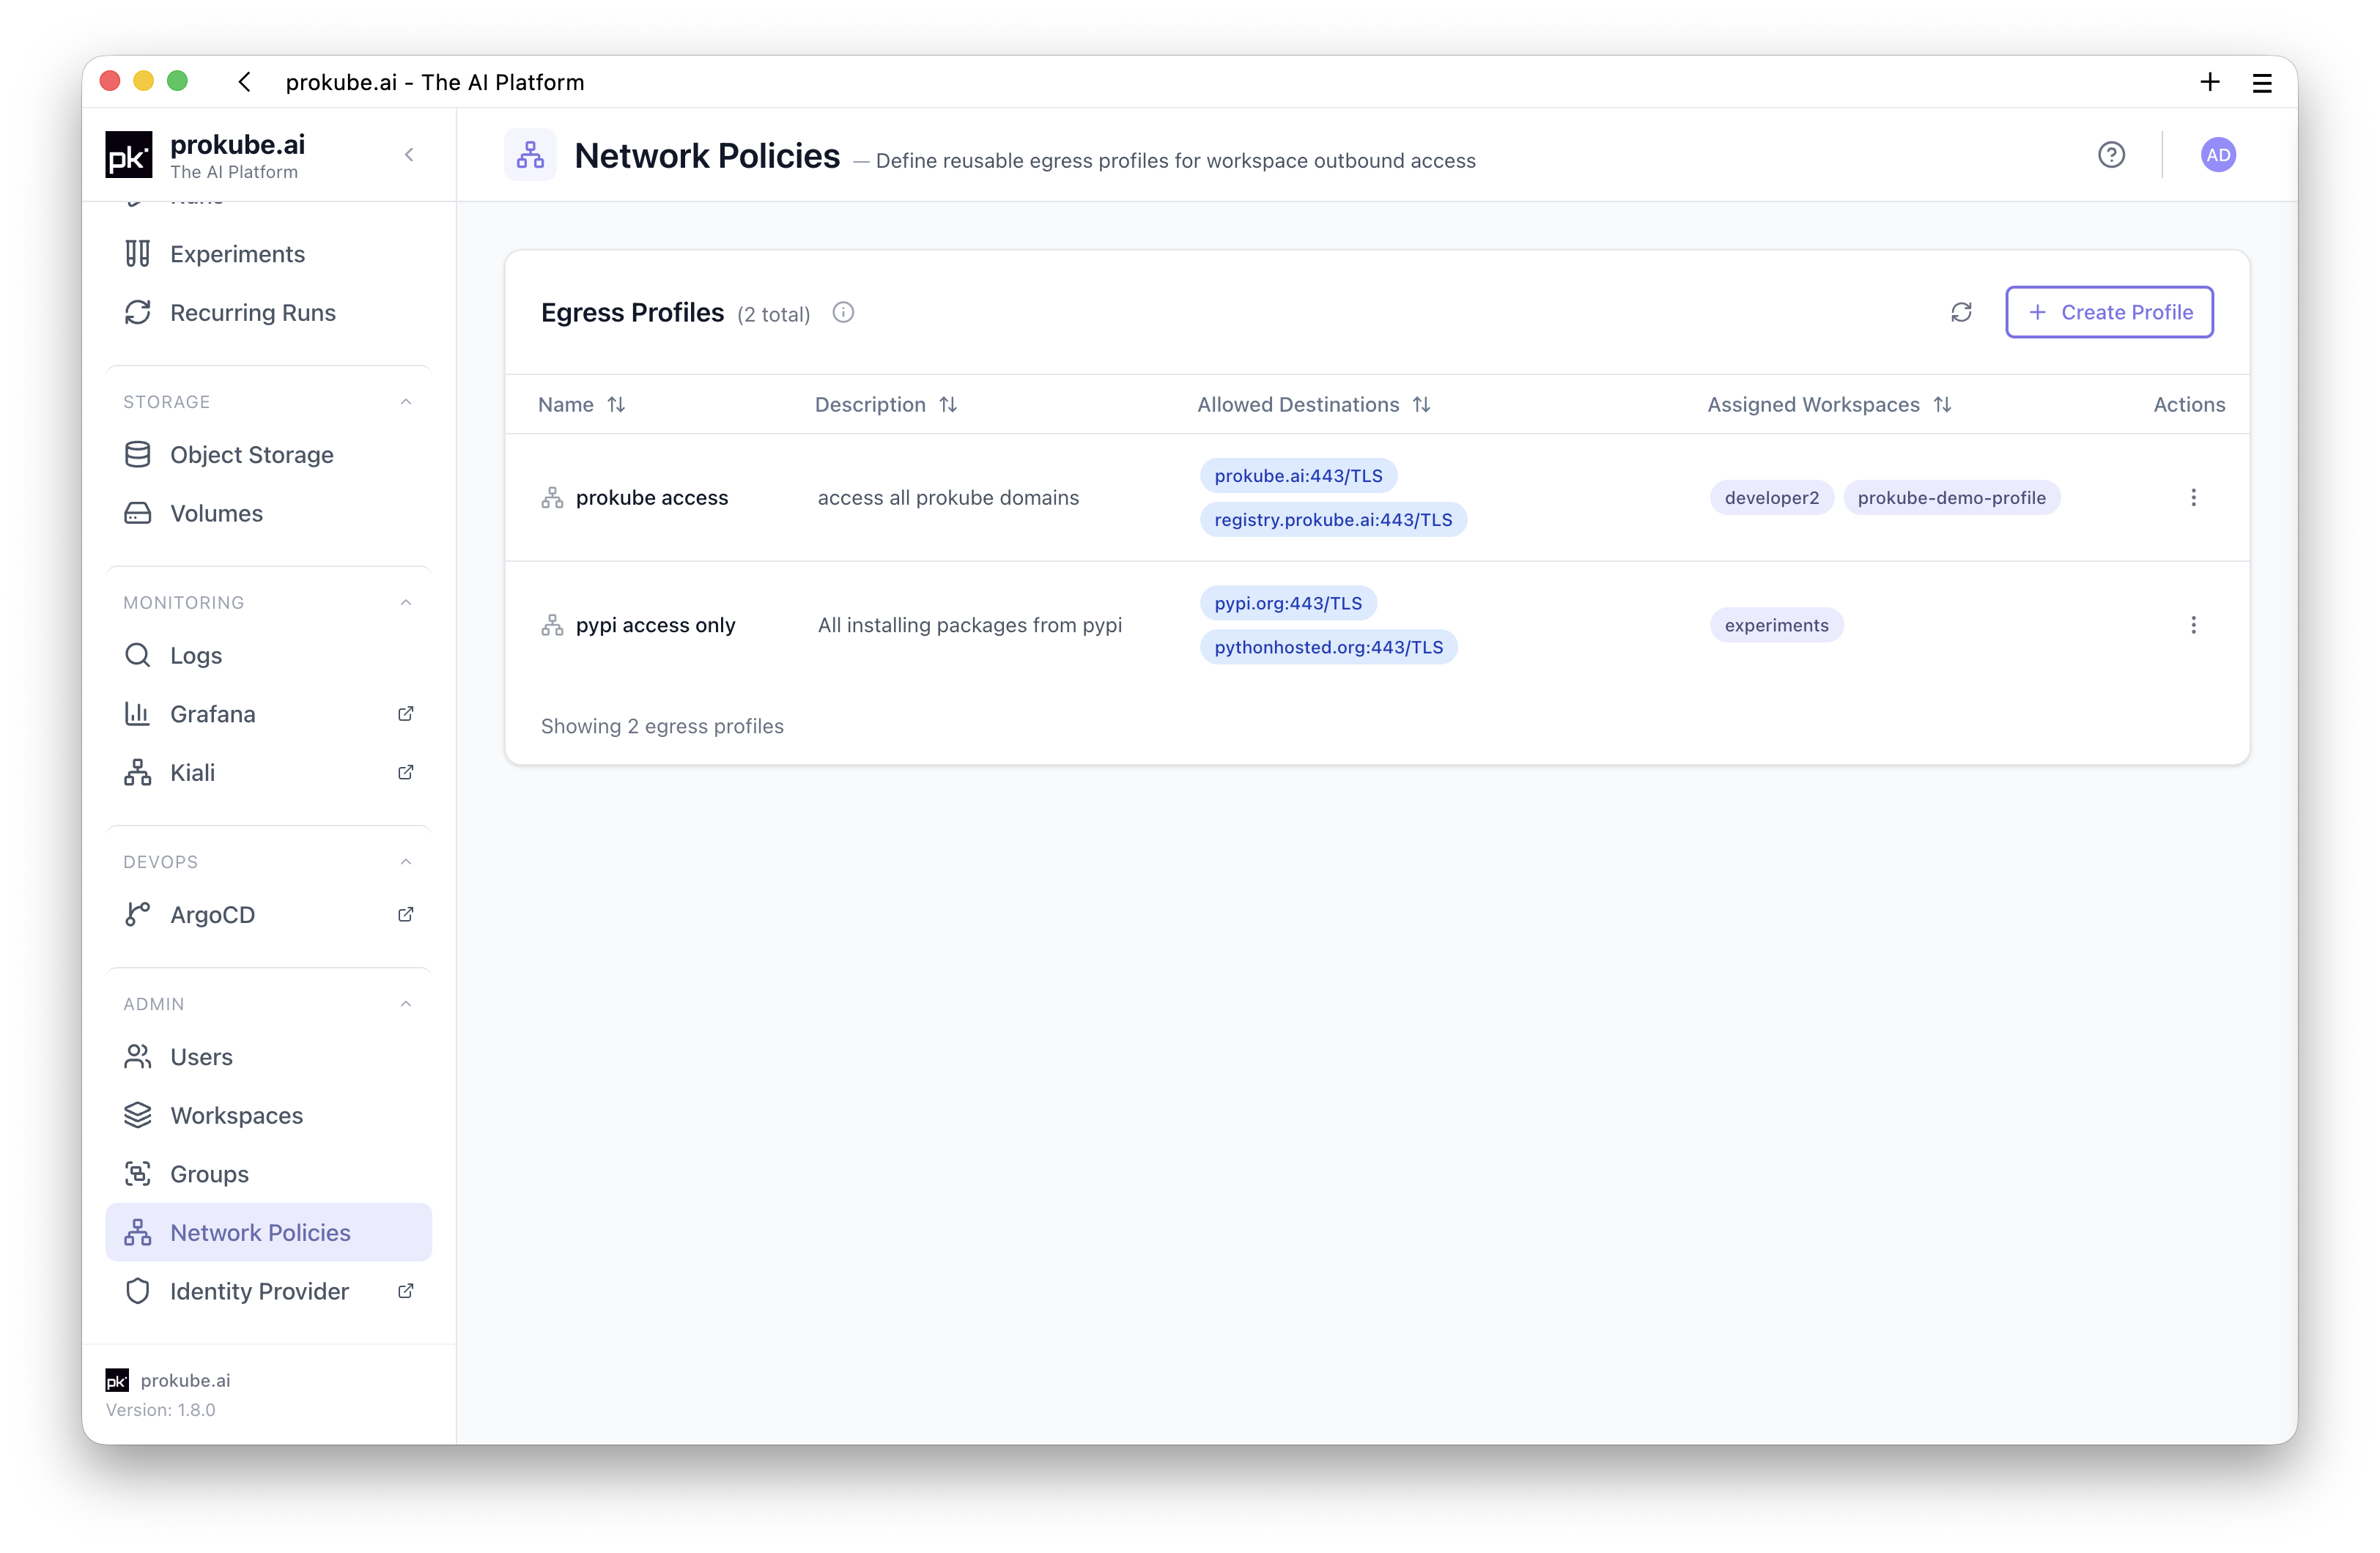Click the pythonhosted.org:443/TLS destination tag
The image size is (2380, 1553).
click(x=1328, y=647)
